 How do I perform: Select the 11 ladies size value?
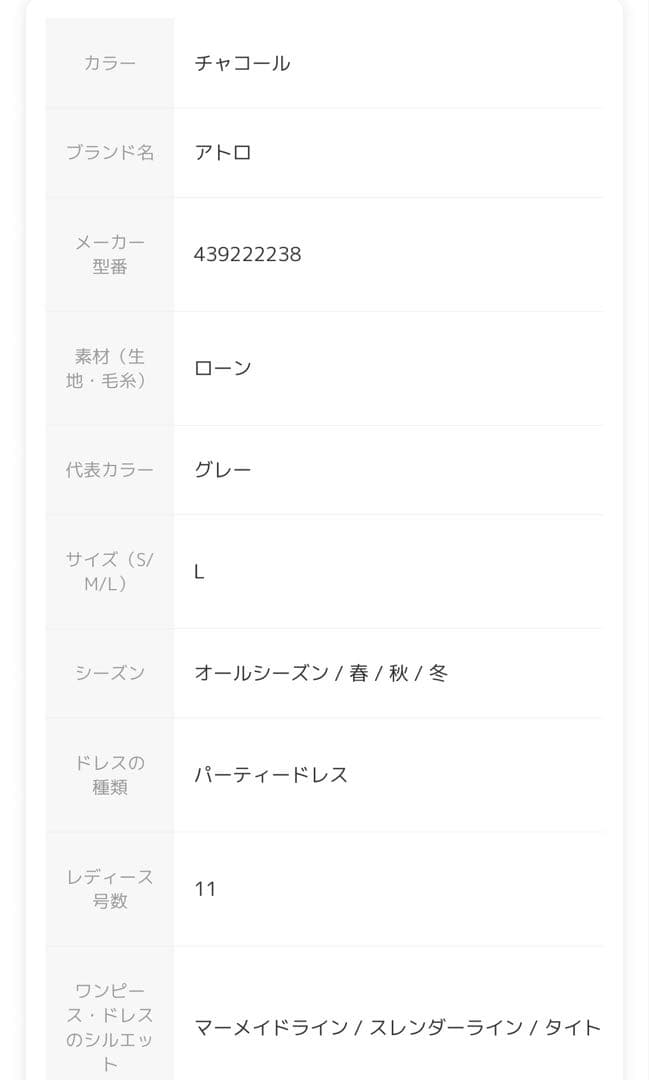(205, 889)
